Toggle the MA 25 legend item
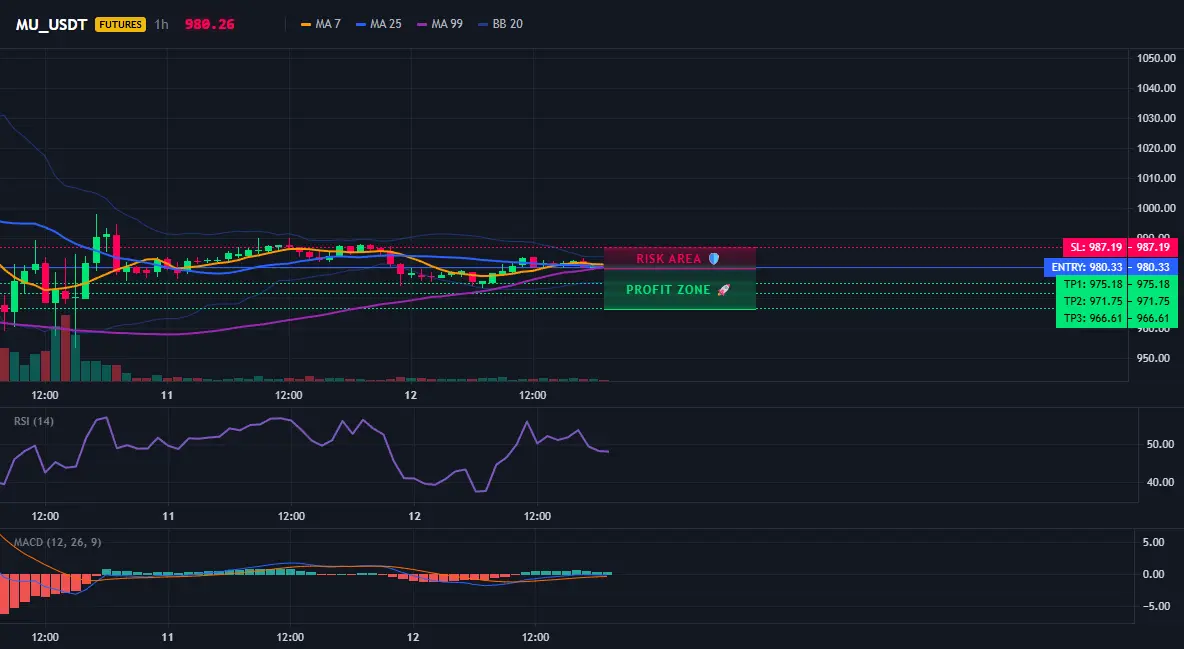 pyautogui.click(x=378, y=24)
